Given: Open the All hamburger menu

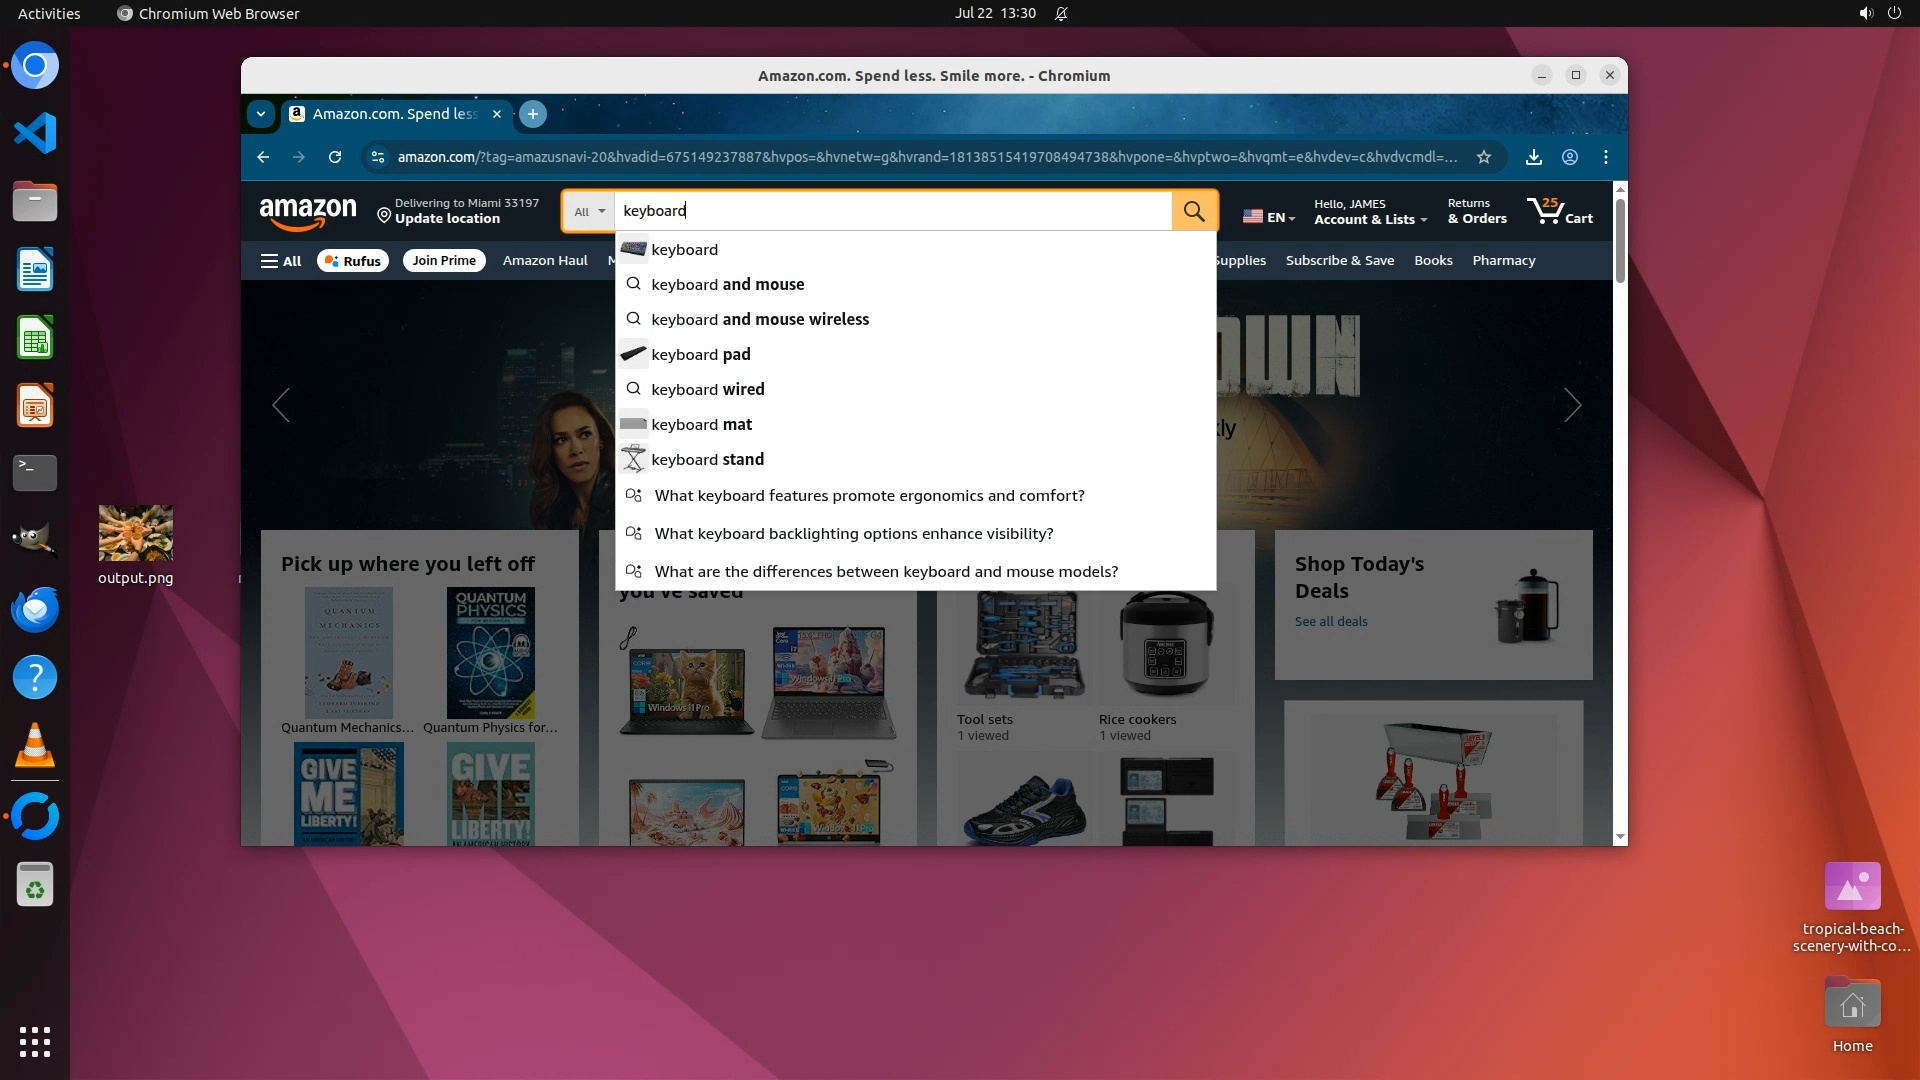Looking at the screenshot, I should 281,261.
